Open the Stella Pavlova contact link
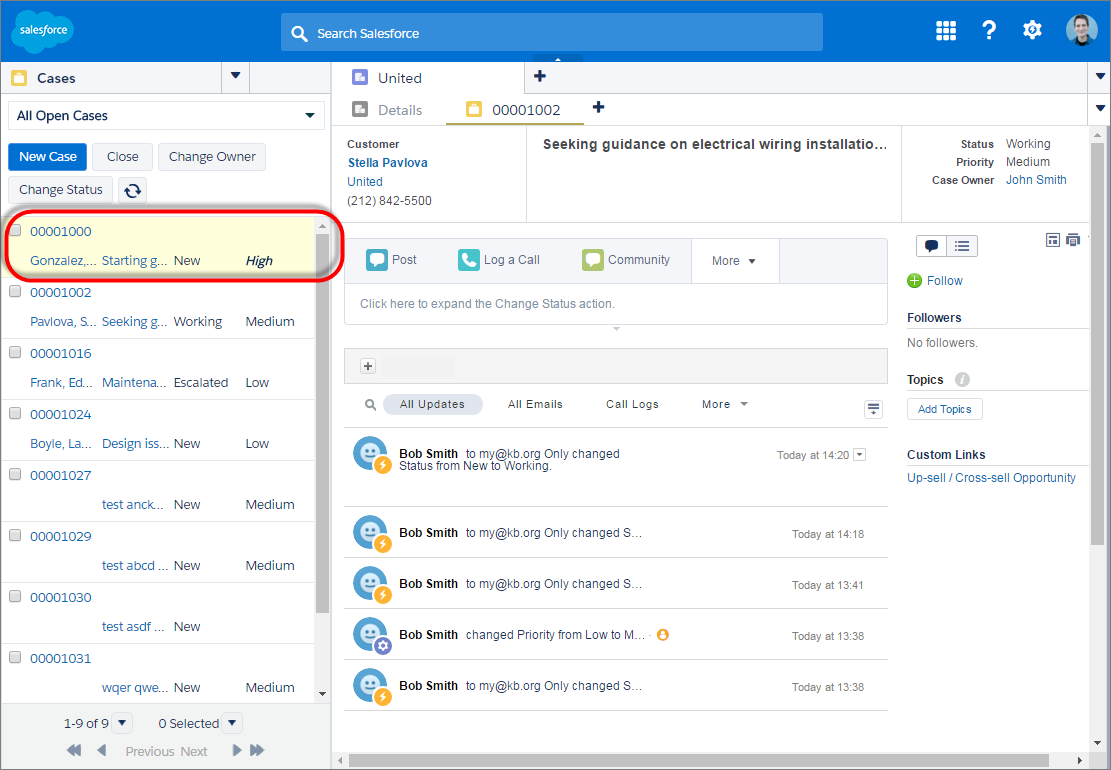1111x770 pixels. (x=388, y=163)
